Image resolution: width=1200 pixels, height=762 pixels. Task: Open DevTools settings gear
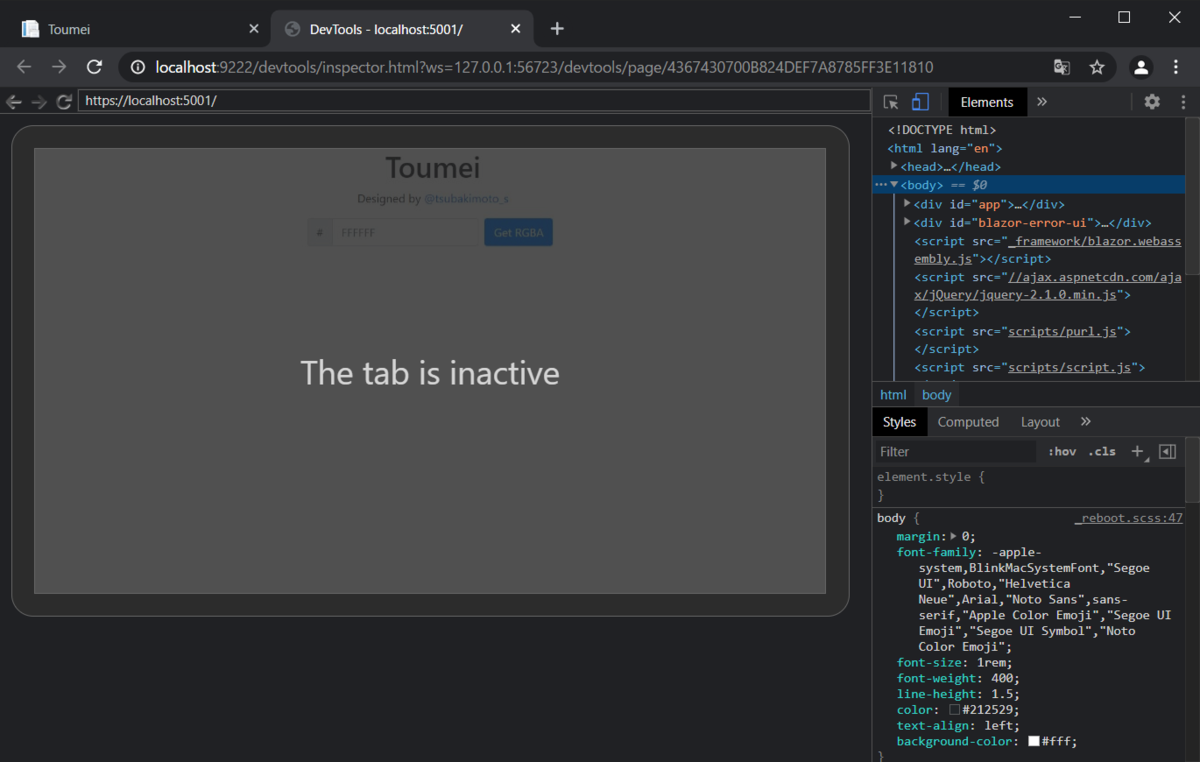(1152, 101)
